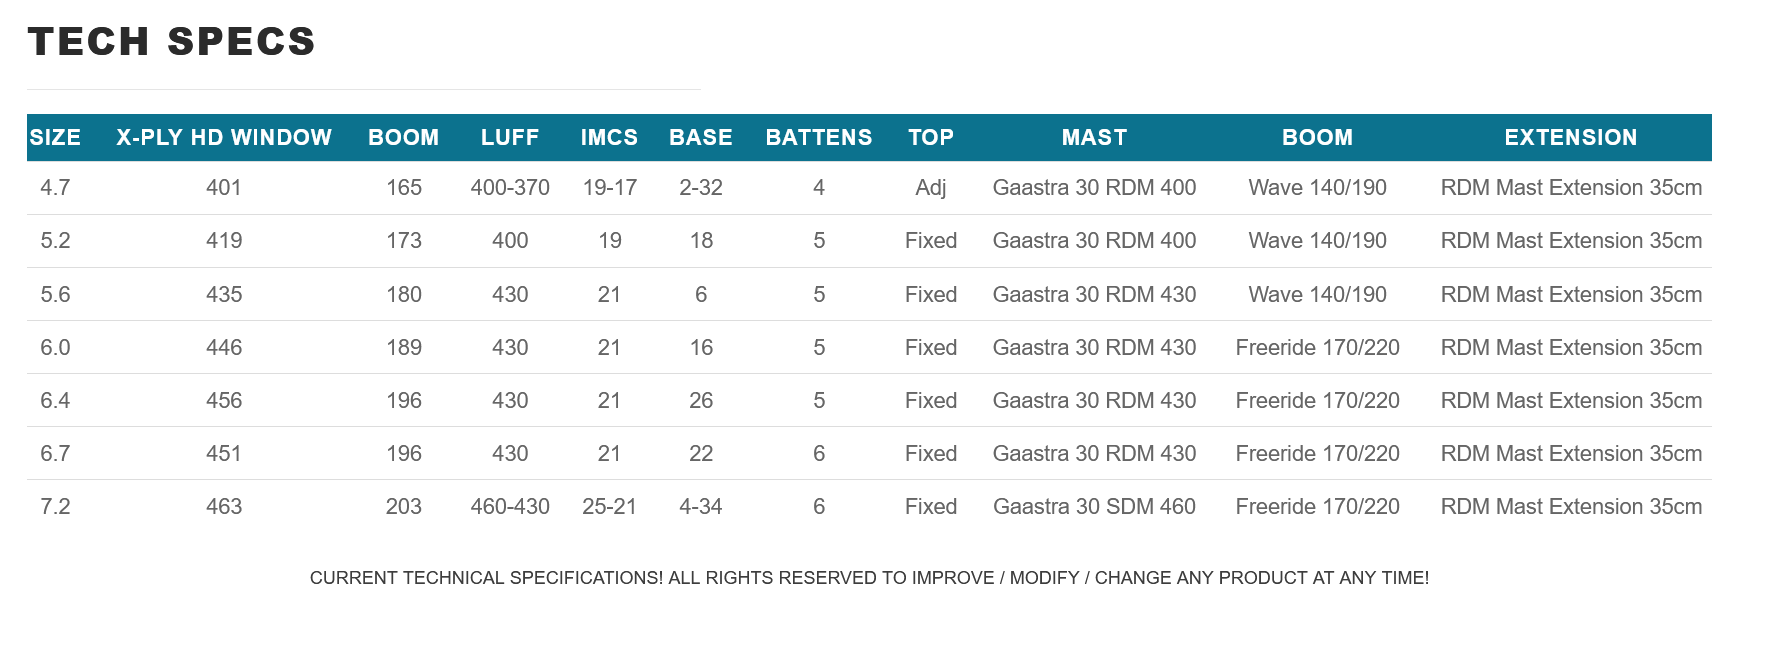Click the 25-21 IMCS value
The height and width of the screenshot is (666, 1765).
[x=609, y=507]
